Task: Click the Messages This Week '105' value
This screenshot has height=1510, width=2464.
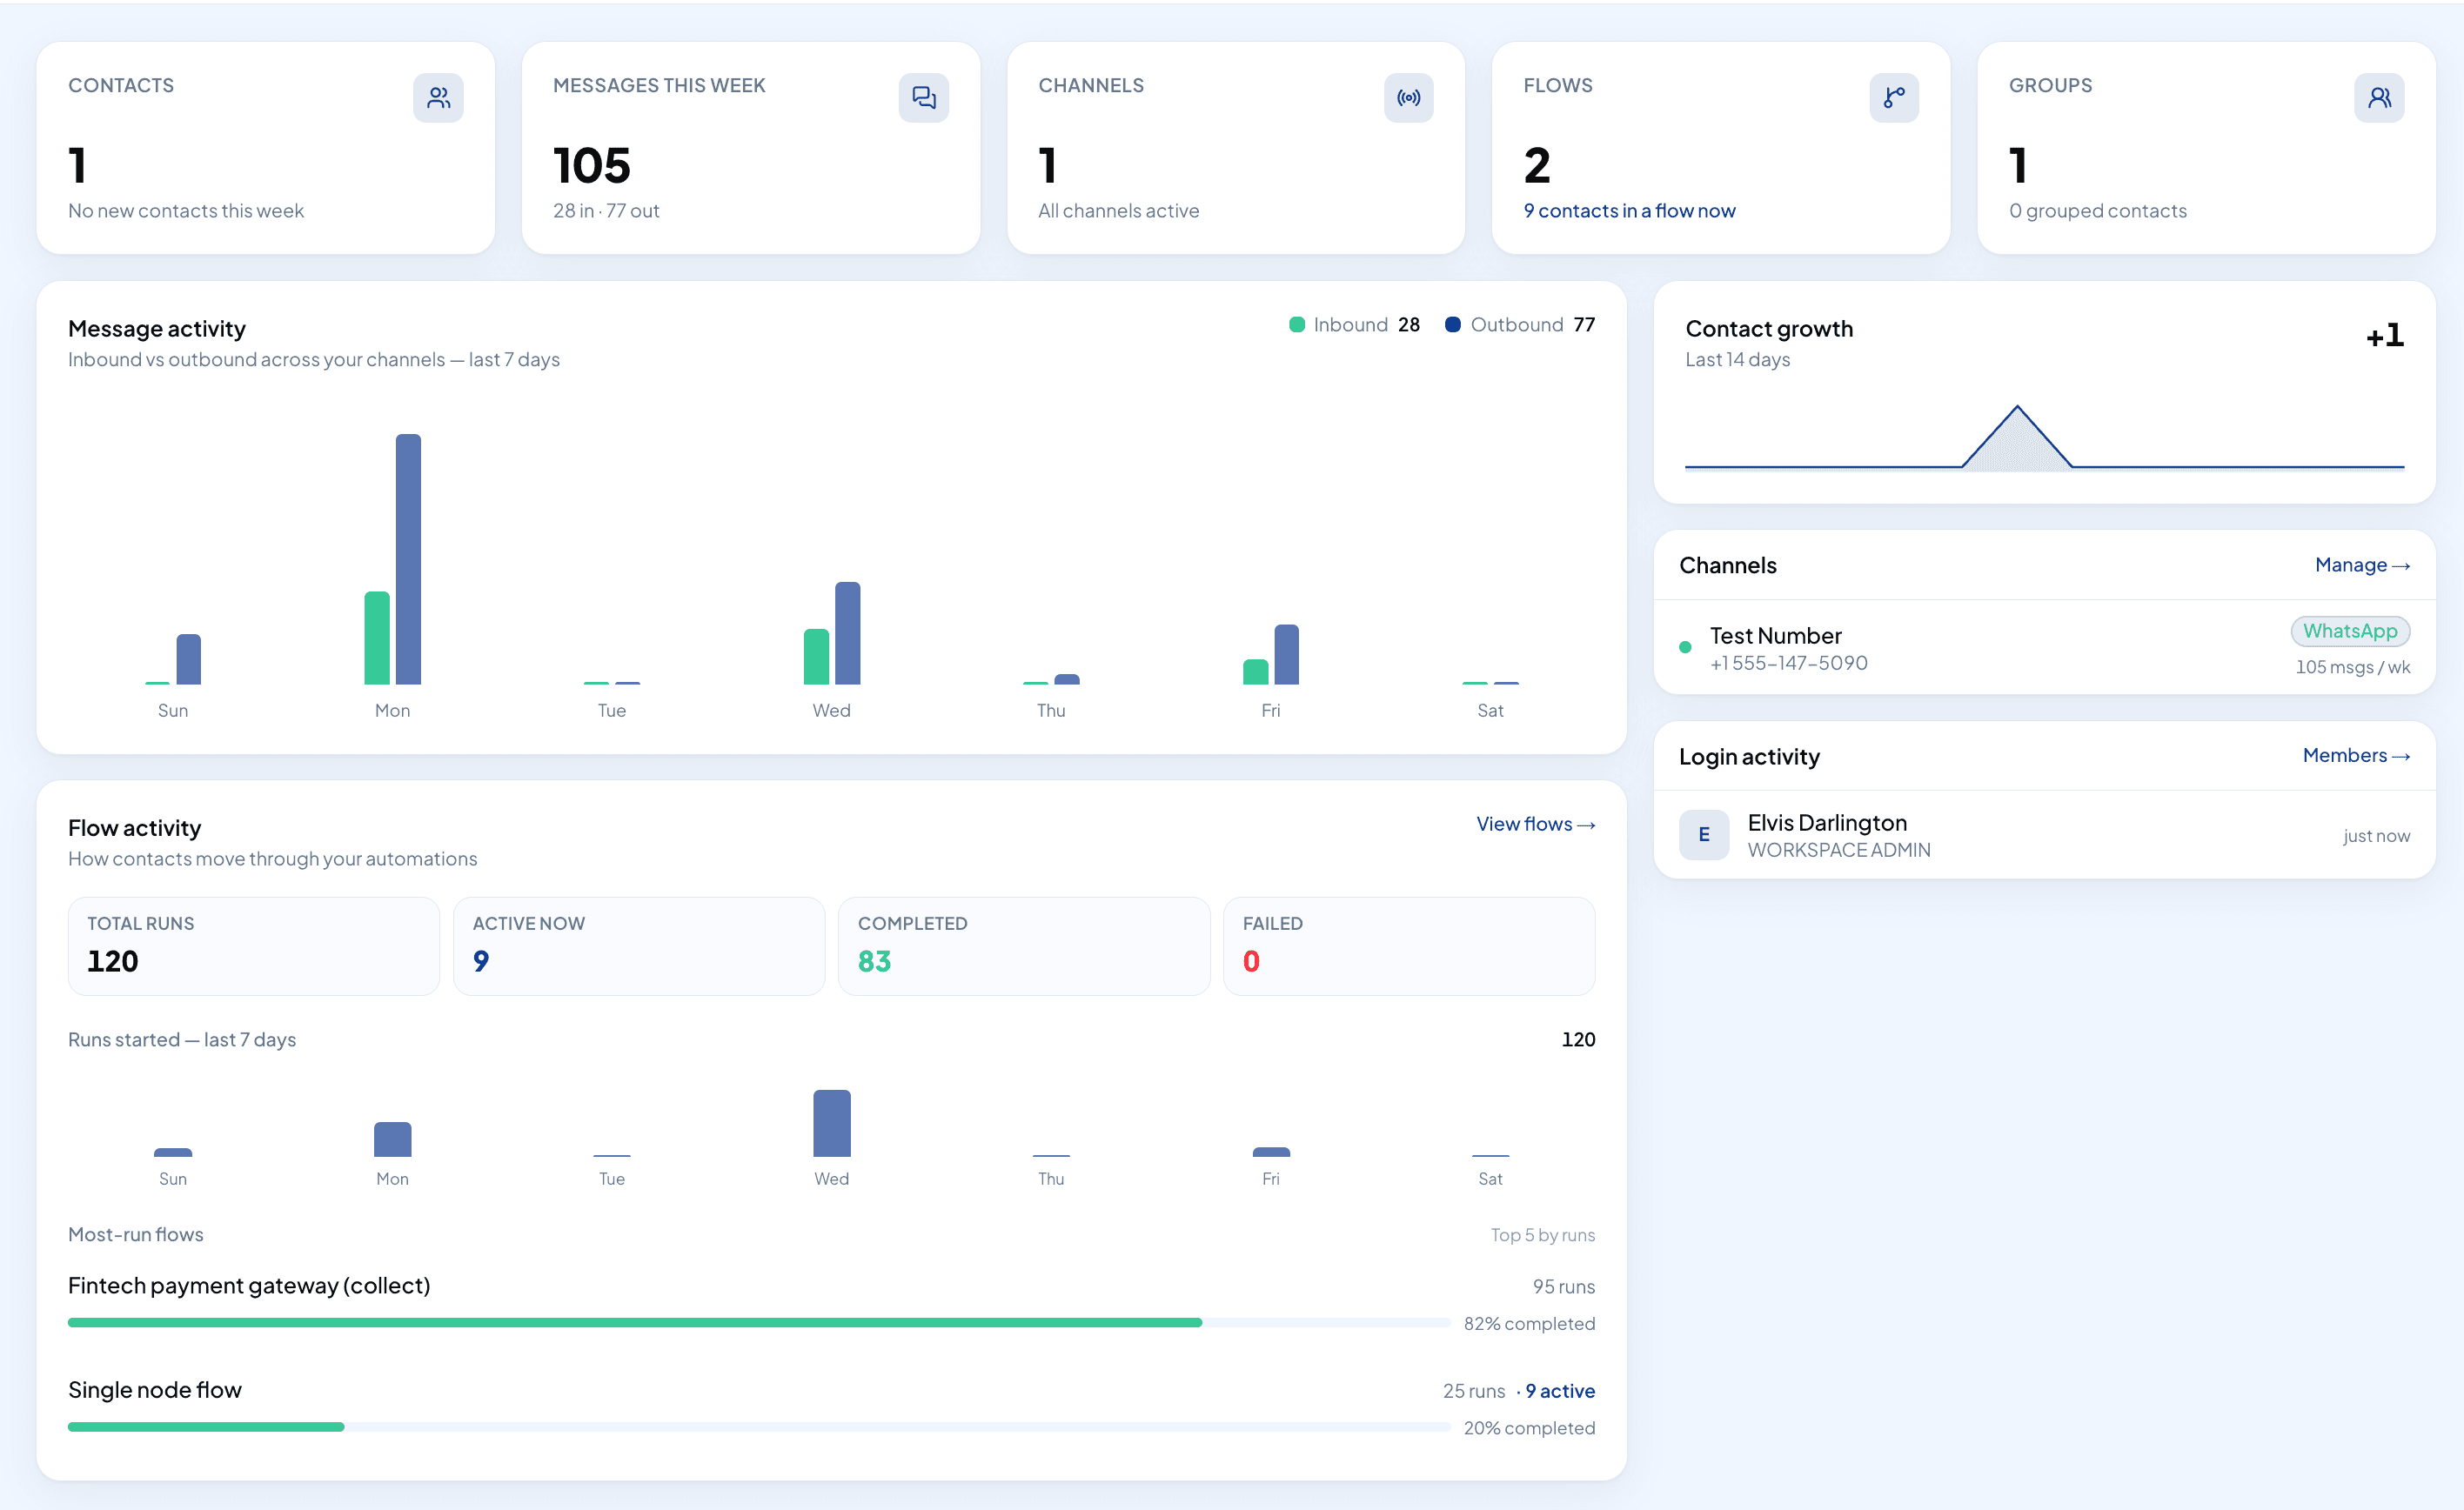Action: pos(592,166)
